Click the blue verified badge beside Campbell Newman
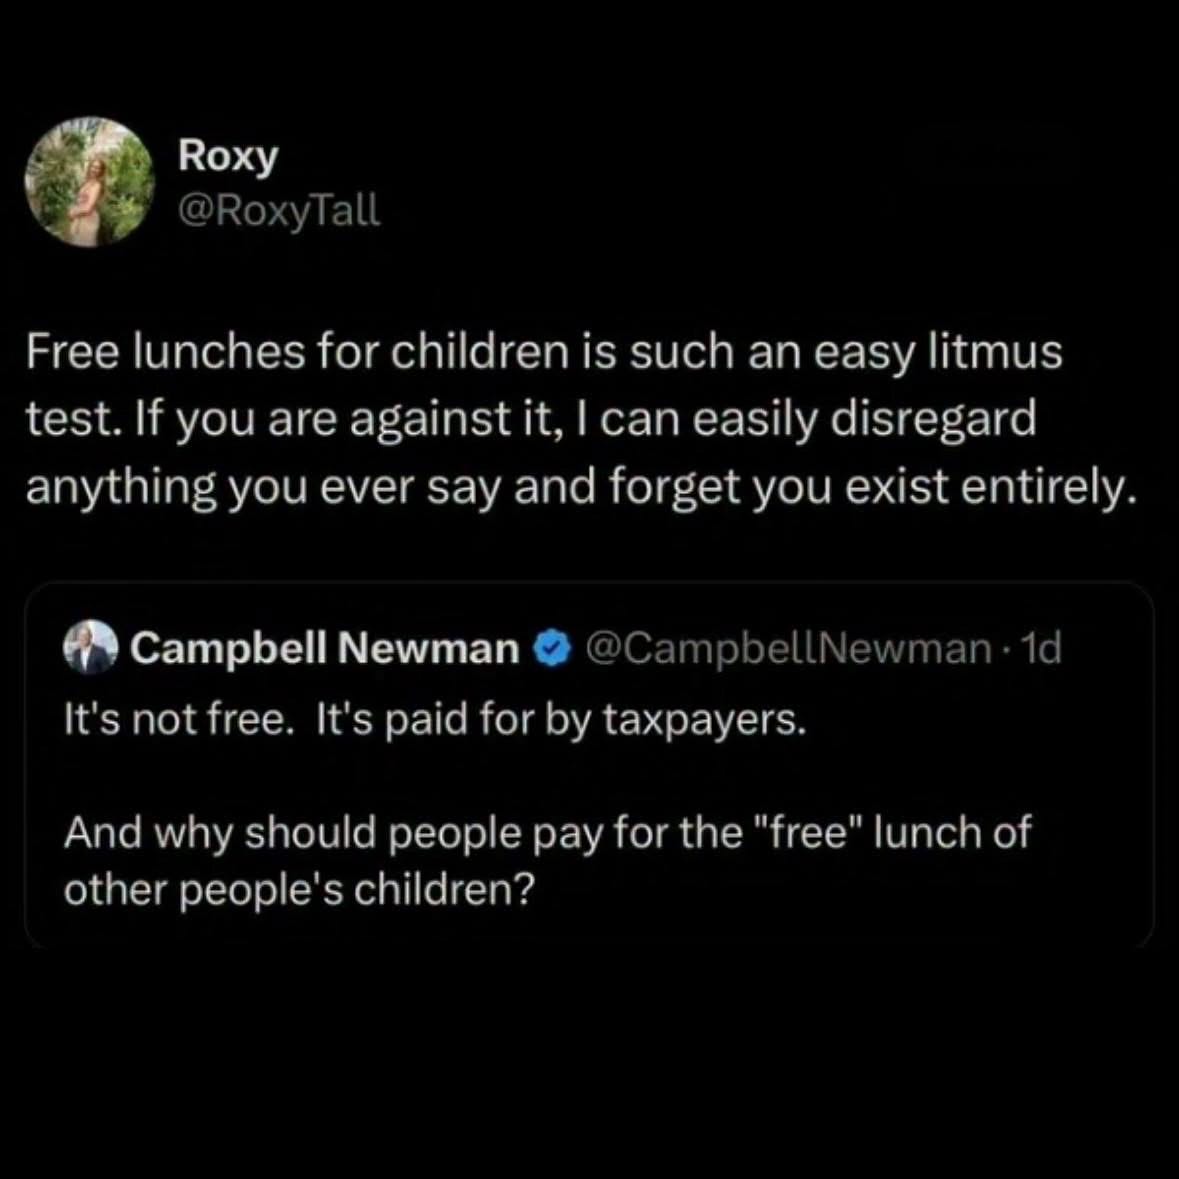The height and width of the screenshot is (1179, 1179). [553, 649]
